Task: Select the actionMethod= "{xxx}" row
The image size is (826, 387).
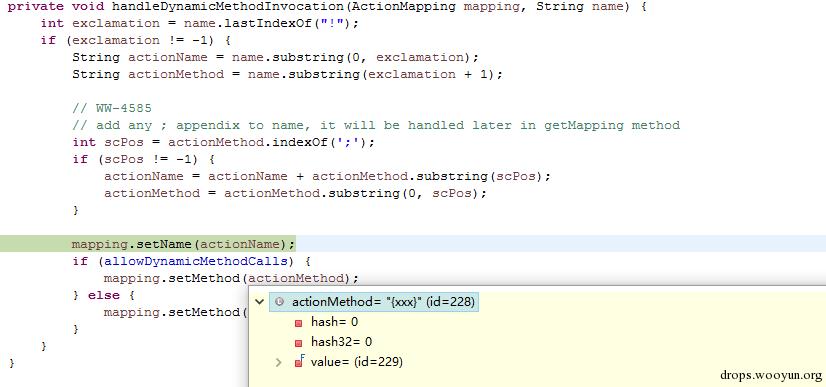Action: pyautogui.click(x=374, y=302)
